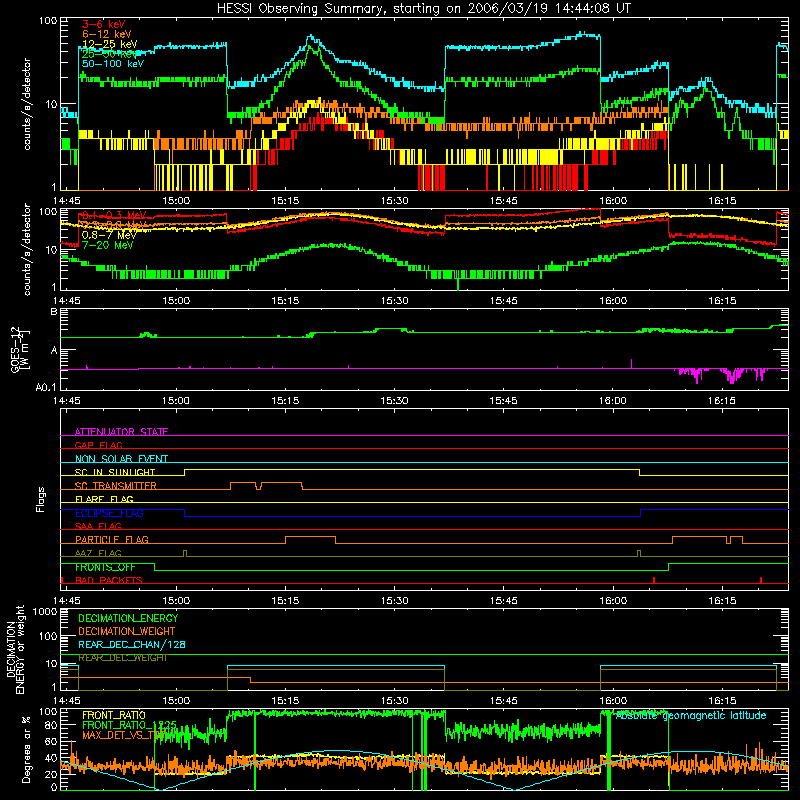Click the SAA_FLAG label
800x800 pixels.
tap(98, 526)
